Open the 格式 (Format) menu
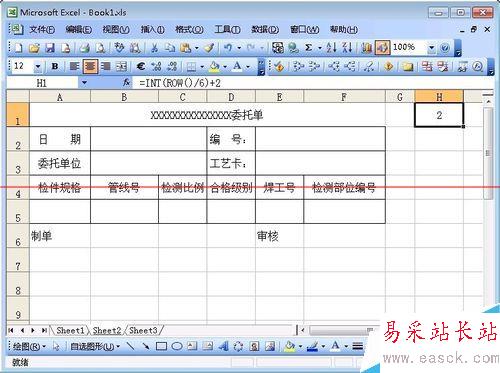Image resolution: width=500 pixels, height=373 pixels. tap(189, 30)
